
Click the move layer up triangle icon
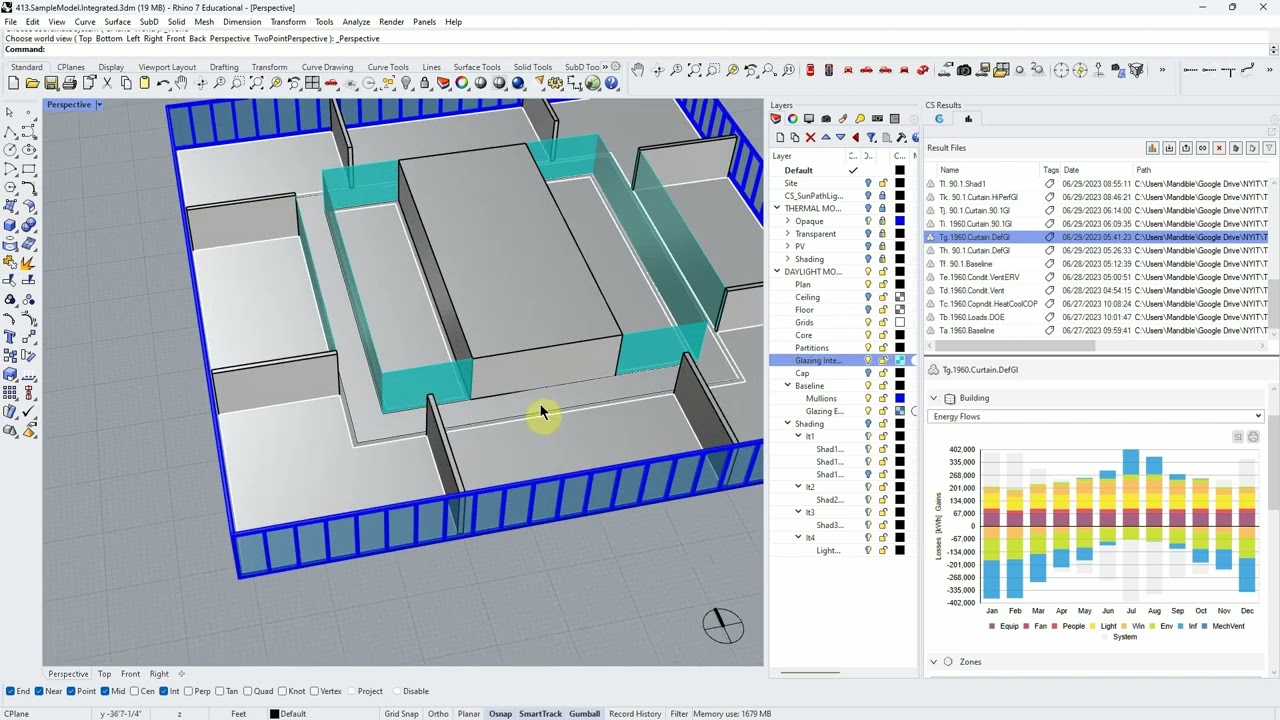(x=826, y=137)
